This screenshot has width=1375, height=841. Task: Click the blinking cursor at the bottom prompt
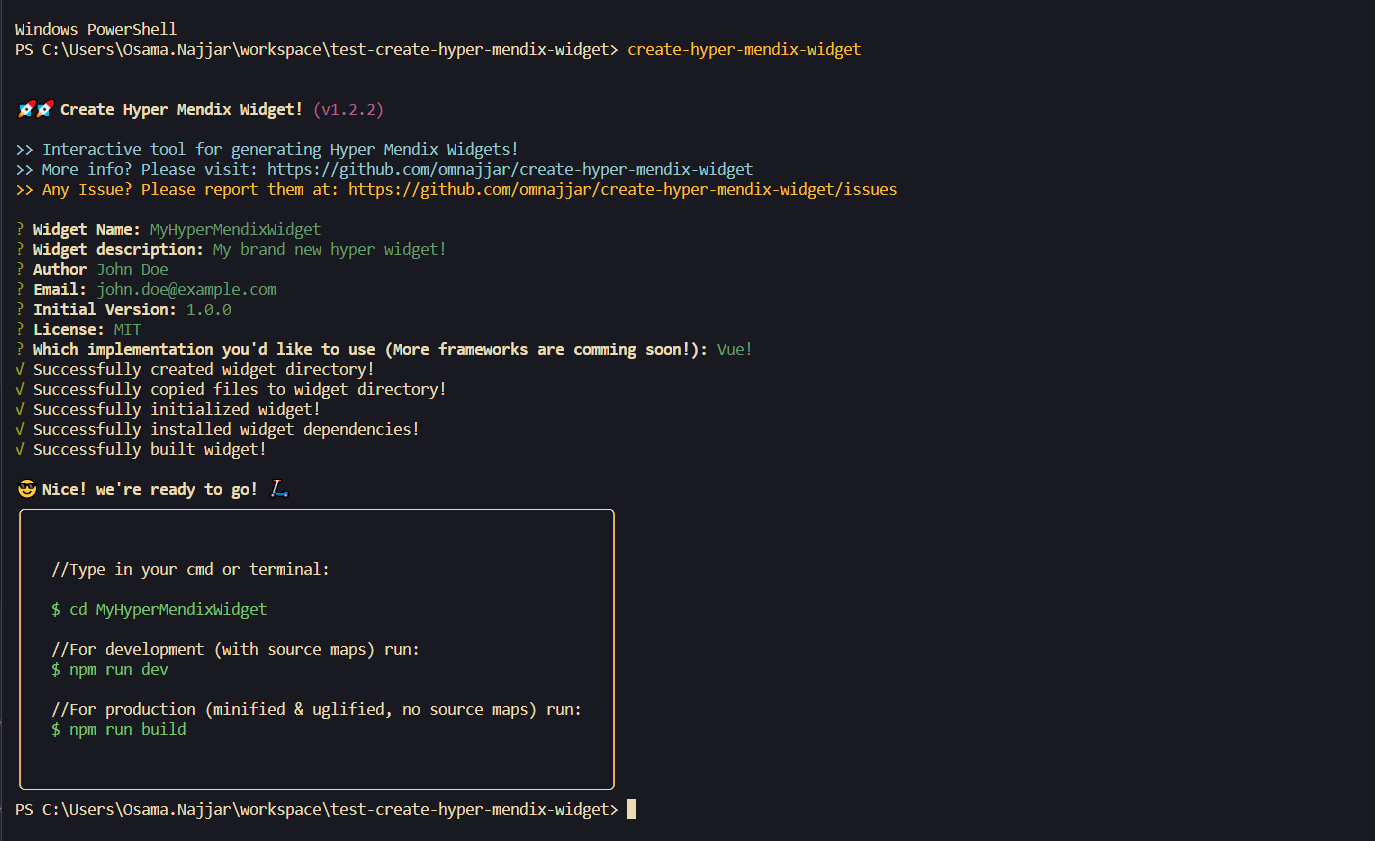pos(631,809)
